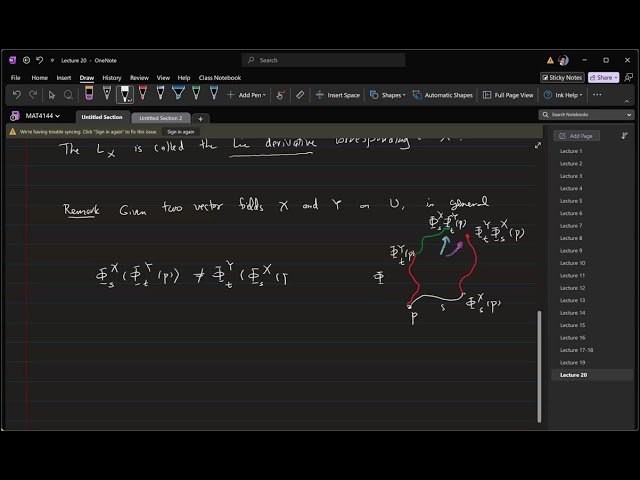Select the light blue thin pen

160,94
